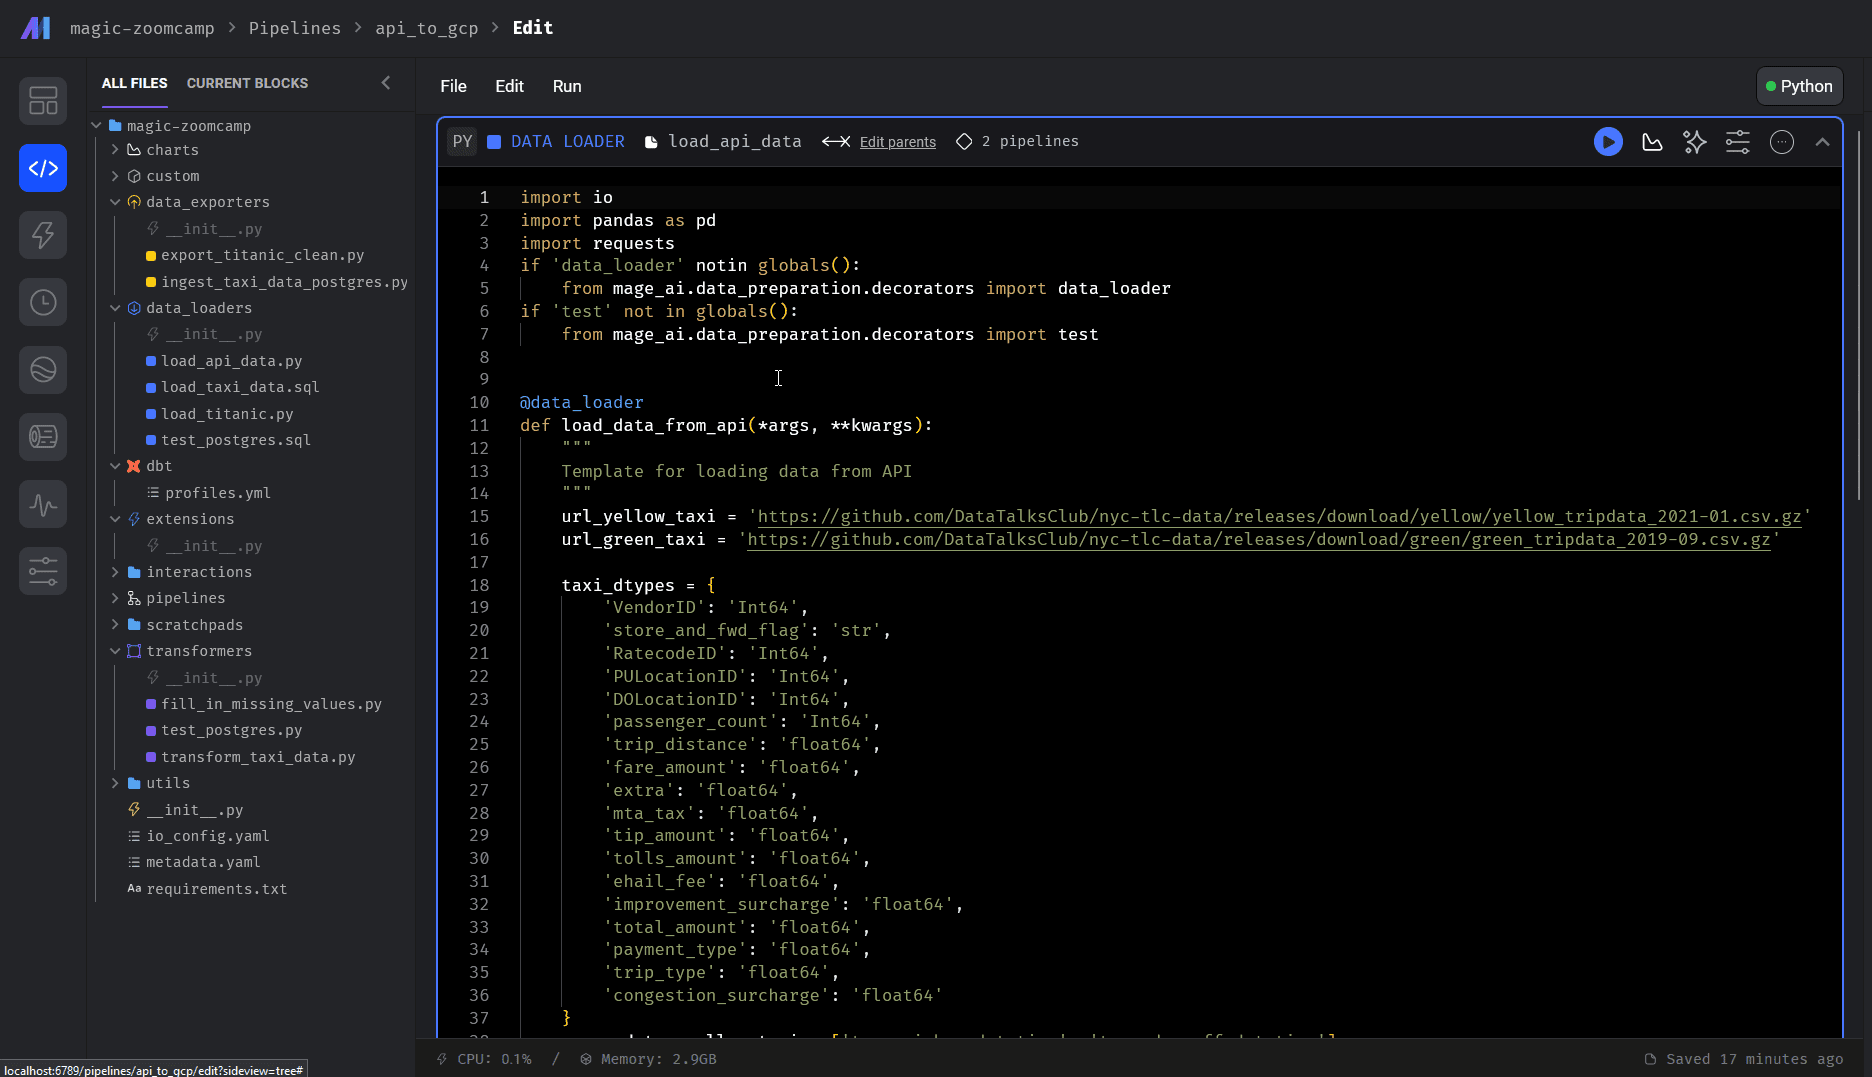
Task: Open the terminal sidebar icon
Action: tap(43, 437)
